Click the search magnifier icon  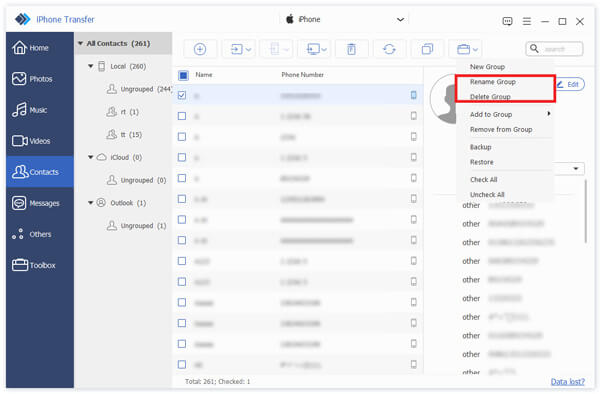(x=534, y=49)
